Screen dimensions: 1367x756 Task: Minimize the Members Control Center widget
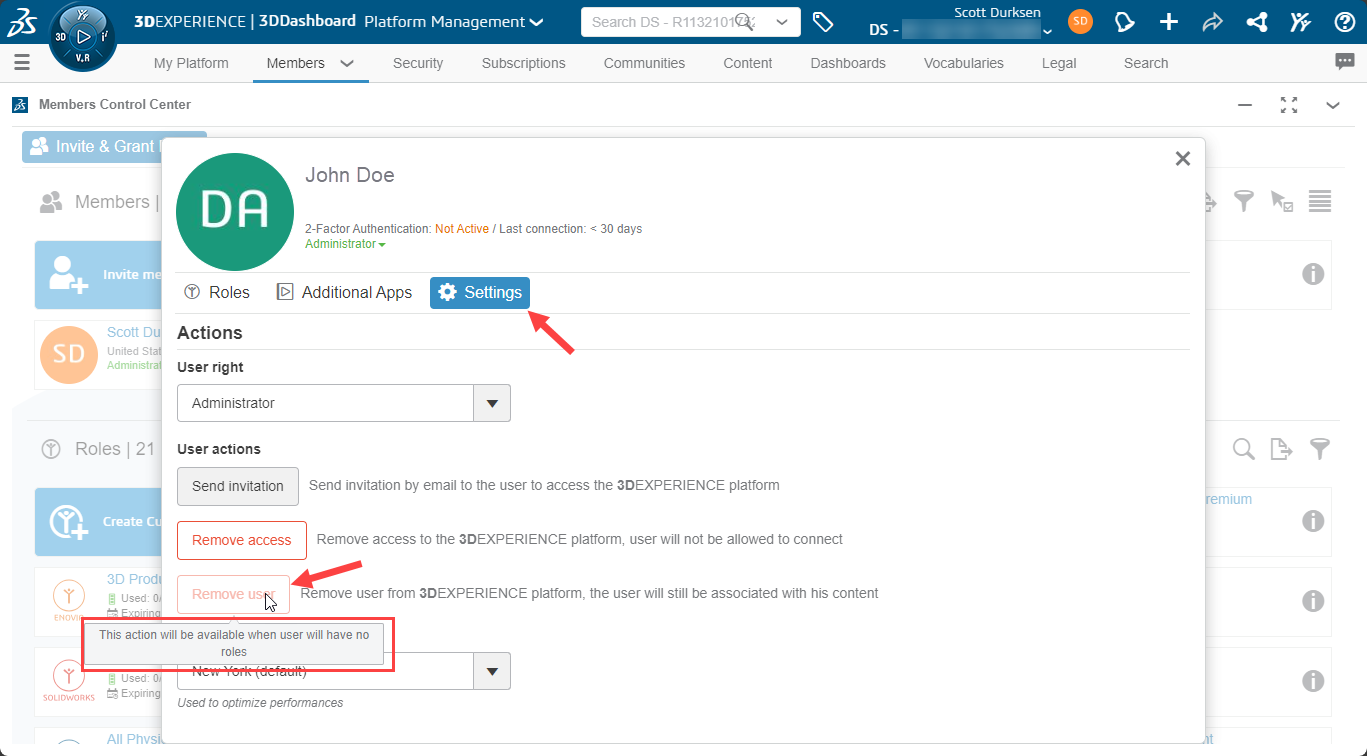tap(1245, 105)
